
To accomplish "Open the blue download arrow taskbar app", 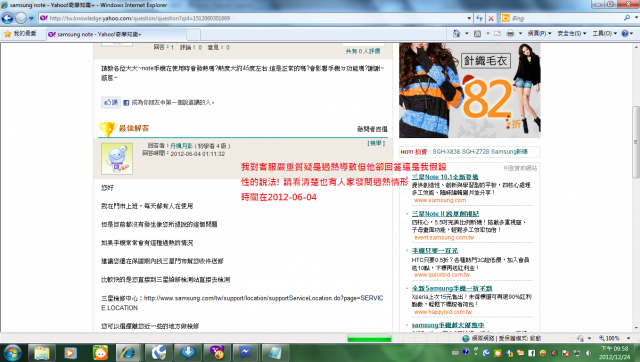I will tap(187, 353).
